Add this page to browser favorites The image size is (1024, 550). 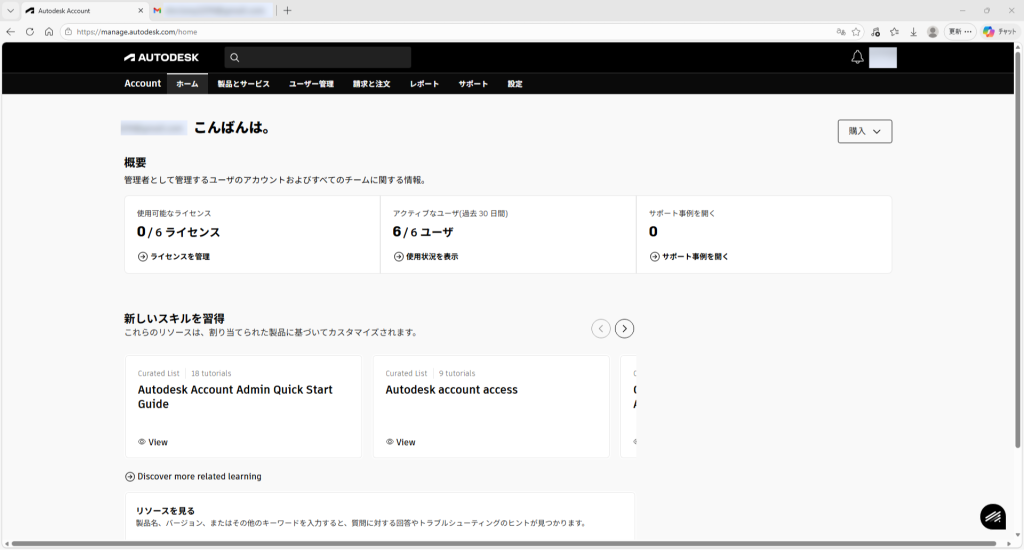point(856,32)
